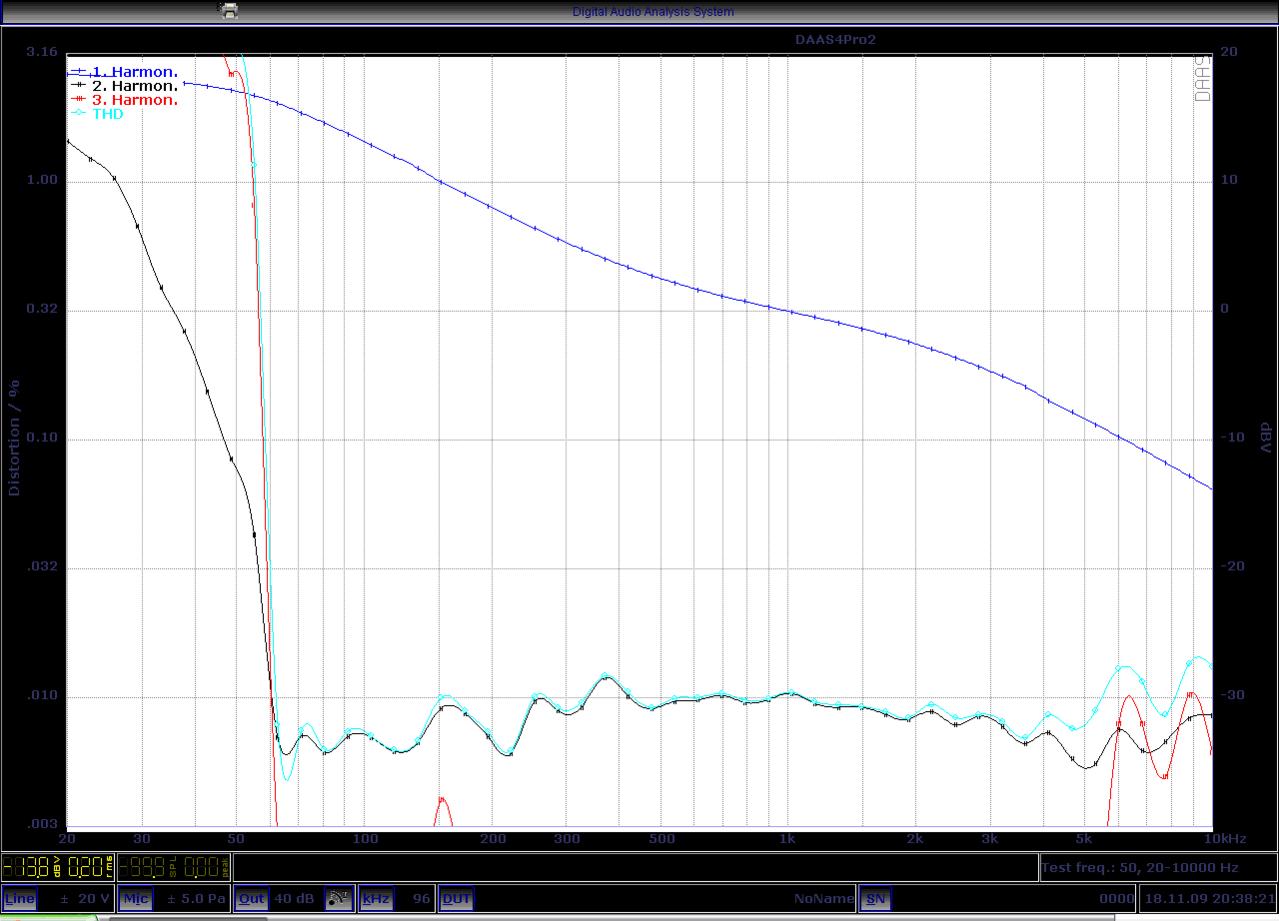Click the printer icon in title bar

pos(229,11)
